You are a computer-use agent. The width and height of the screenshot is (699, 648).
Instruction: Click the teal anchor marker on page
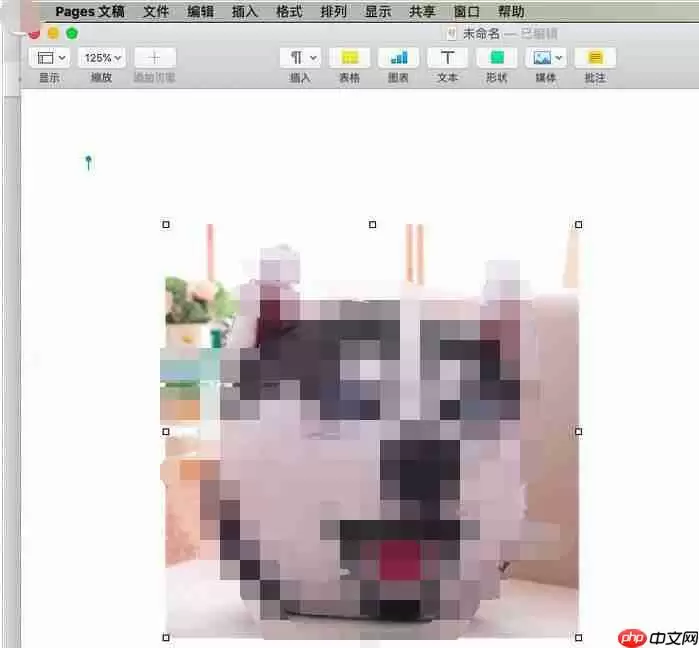pyautogui.click(x=88, y=163)
